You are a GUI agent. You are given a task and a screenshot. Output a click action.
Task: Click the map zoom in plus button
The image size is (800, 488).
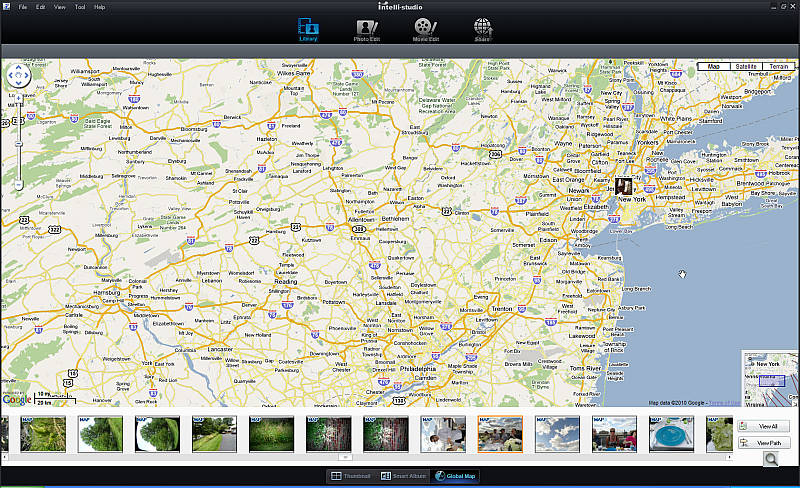[19, 96]
